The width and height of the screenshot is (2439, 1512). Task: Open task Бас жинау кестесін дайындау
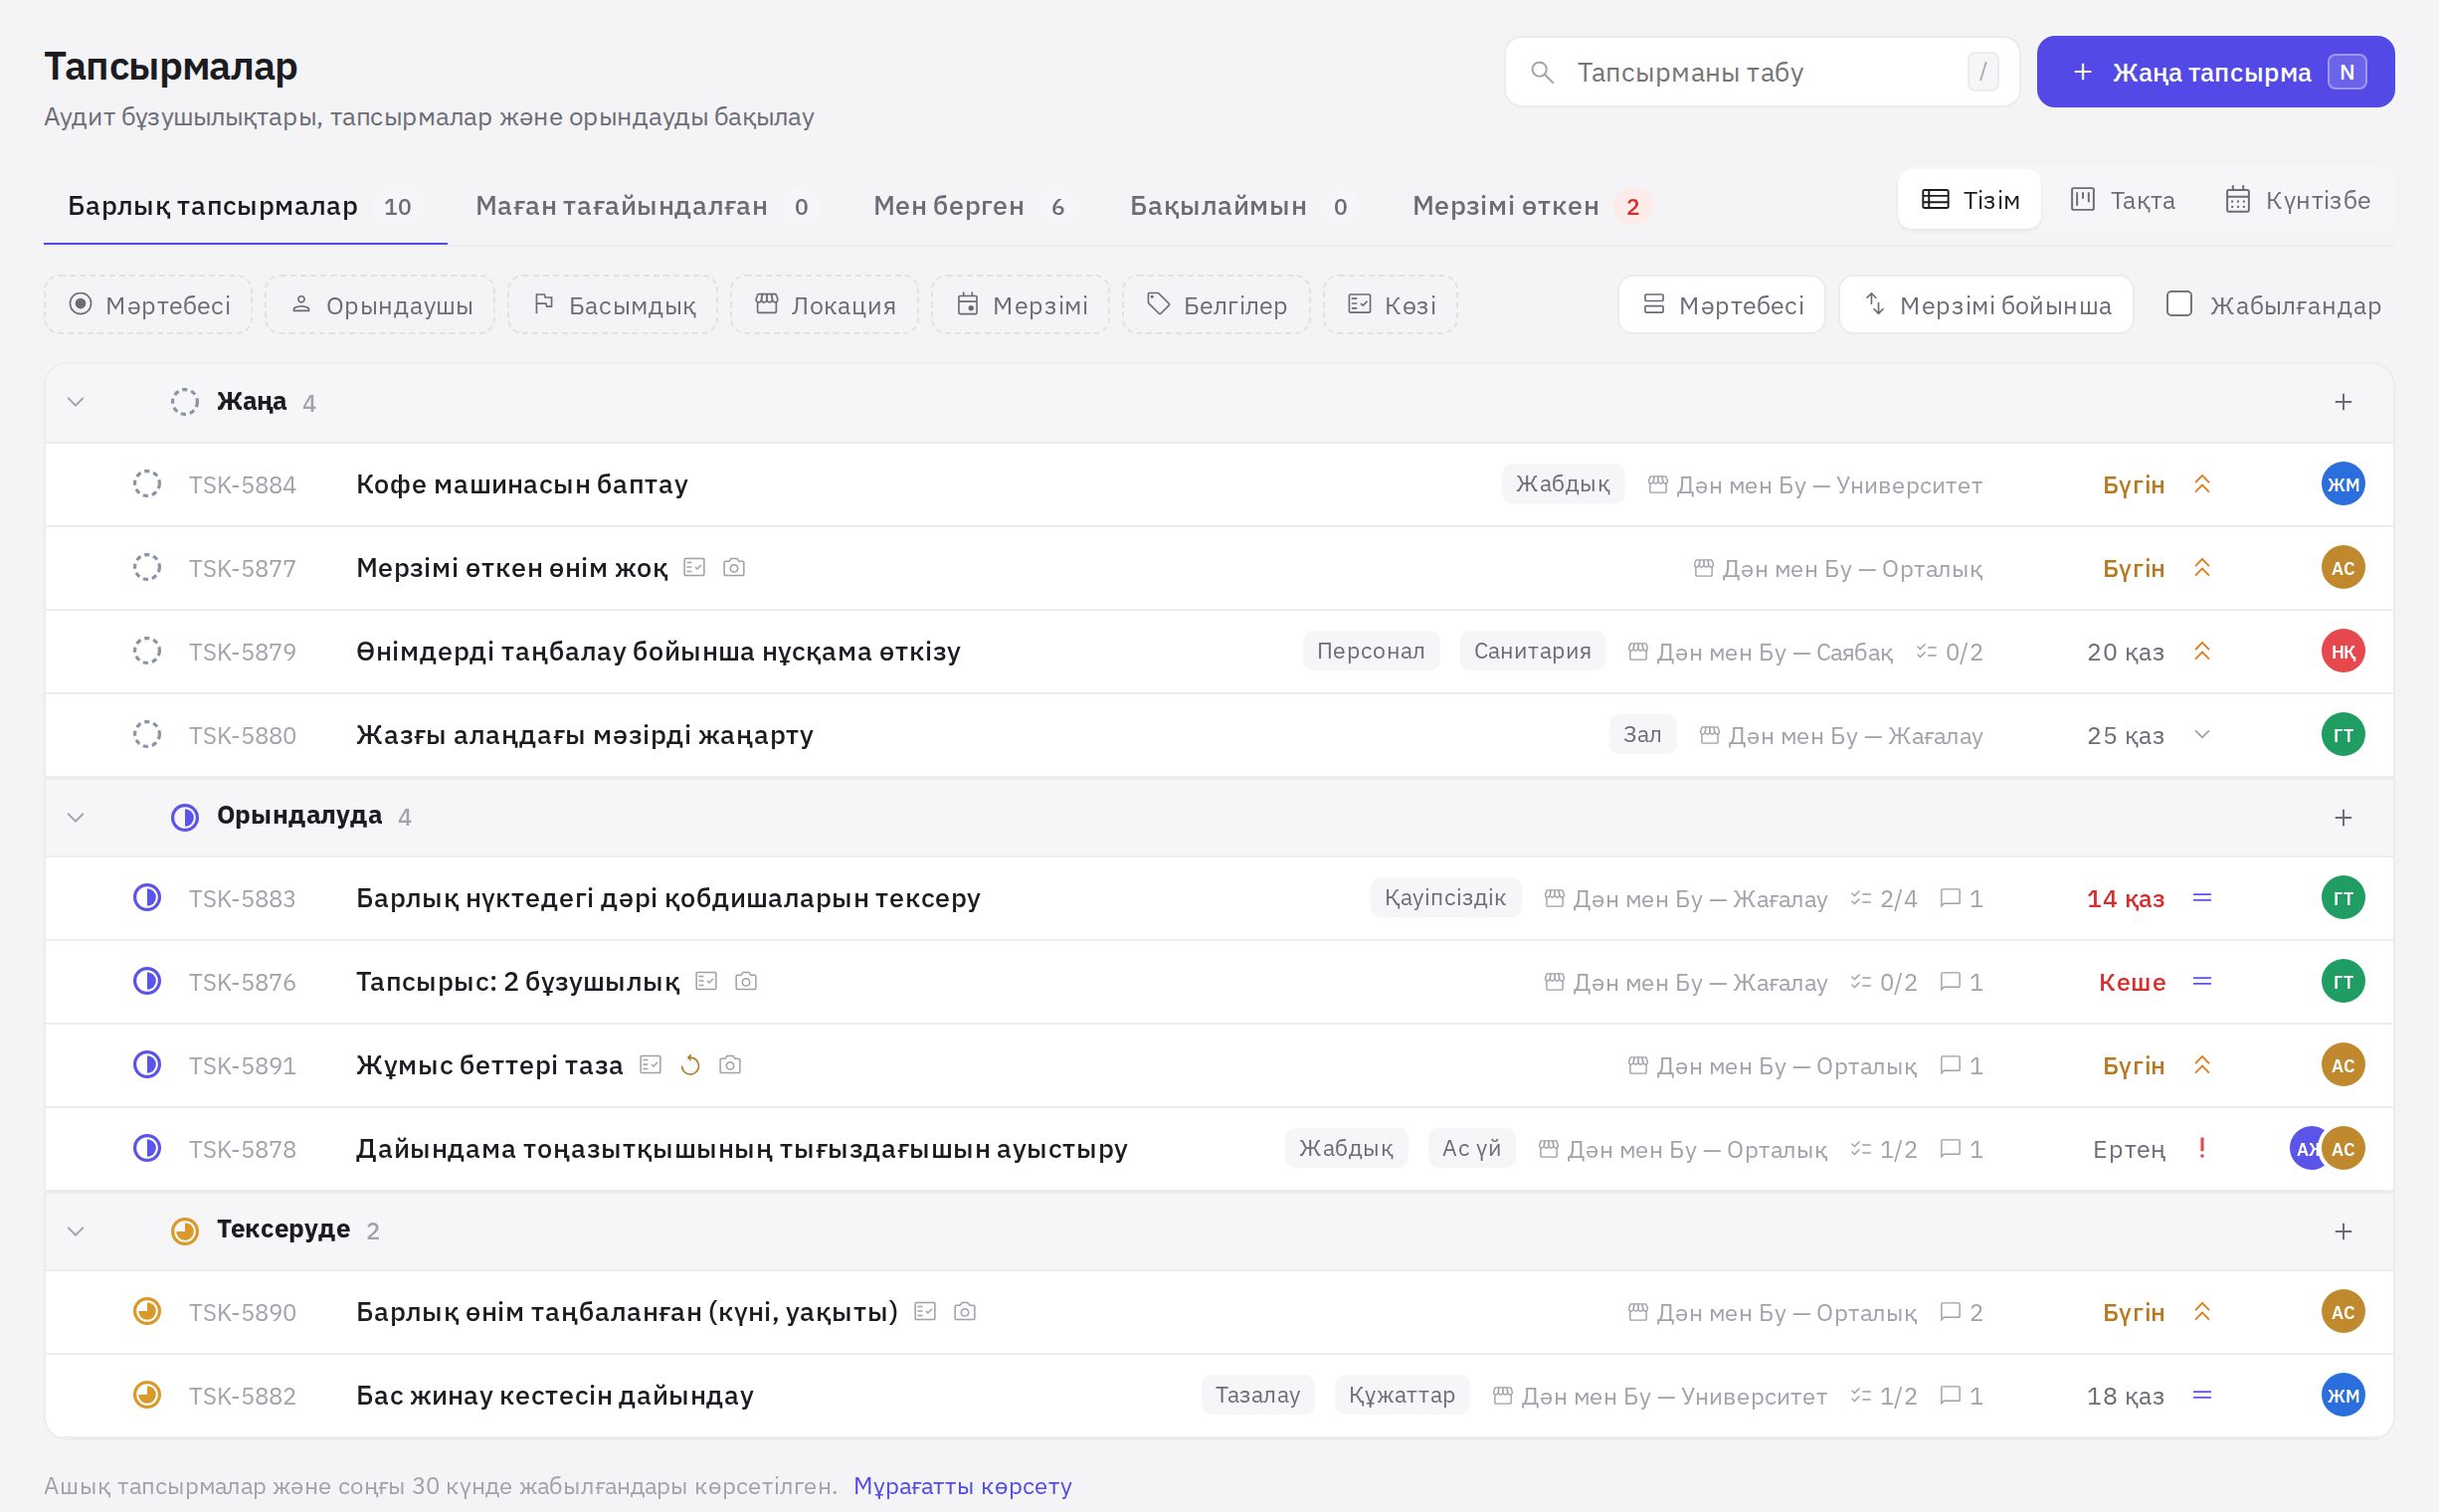point(555,1395)
